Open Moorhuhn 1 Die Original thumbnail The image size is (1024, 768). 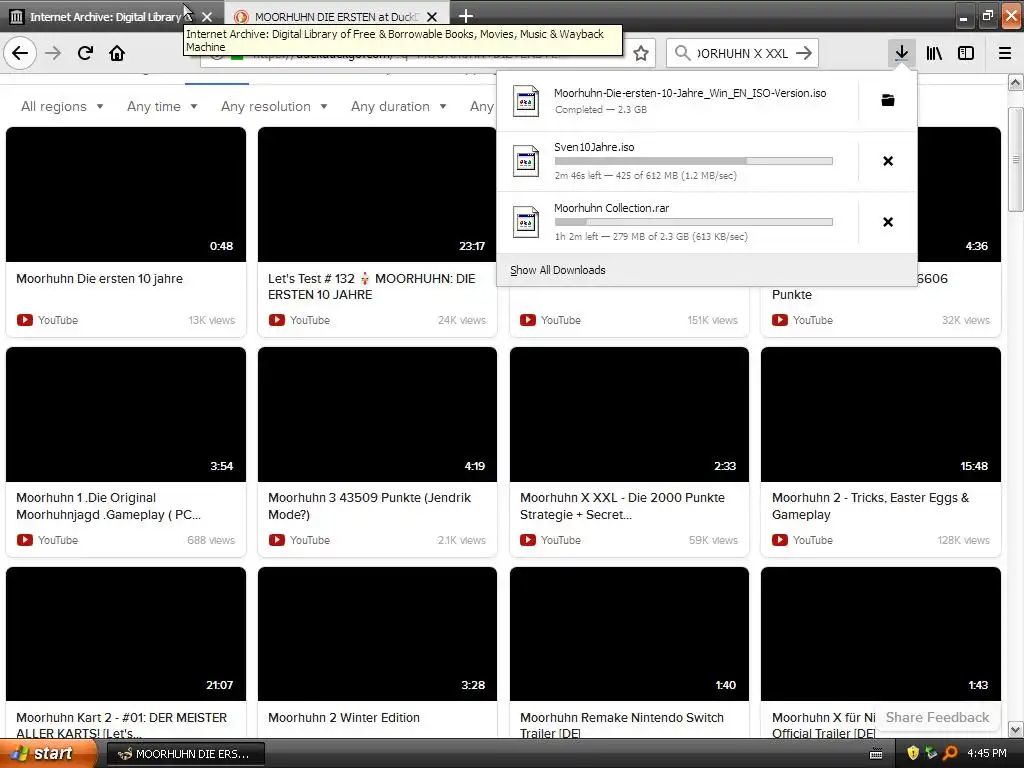126,414
